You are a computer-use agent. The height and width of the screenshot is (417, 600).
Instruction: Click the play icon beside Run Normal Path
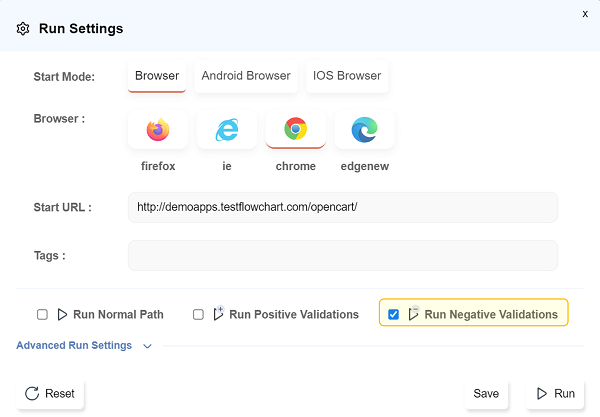(62, 314)
